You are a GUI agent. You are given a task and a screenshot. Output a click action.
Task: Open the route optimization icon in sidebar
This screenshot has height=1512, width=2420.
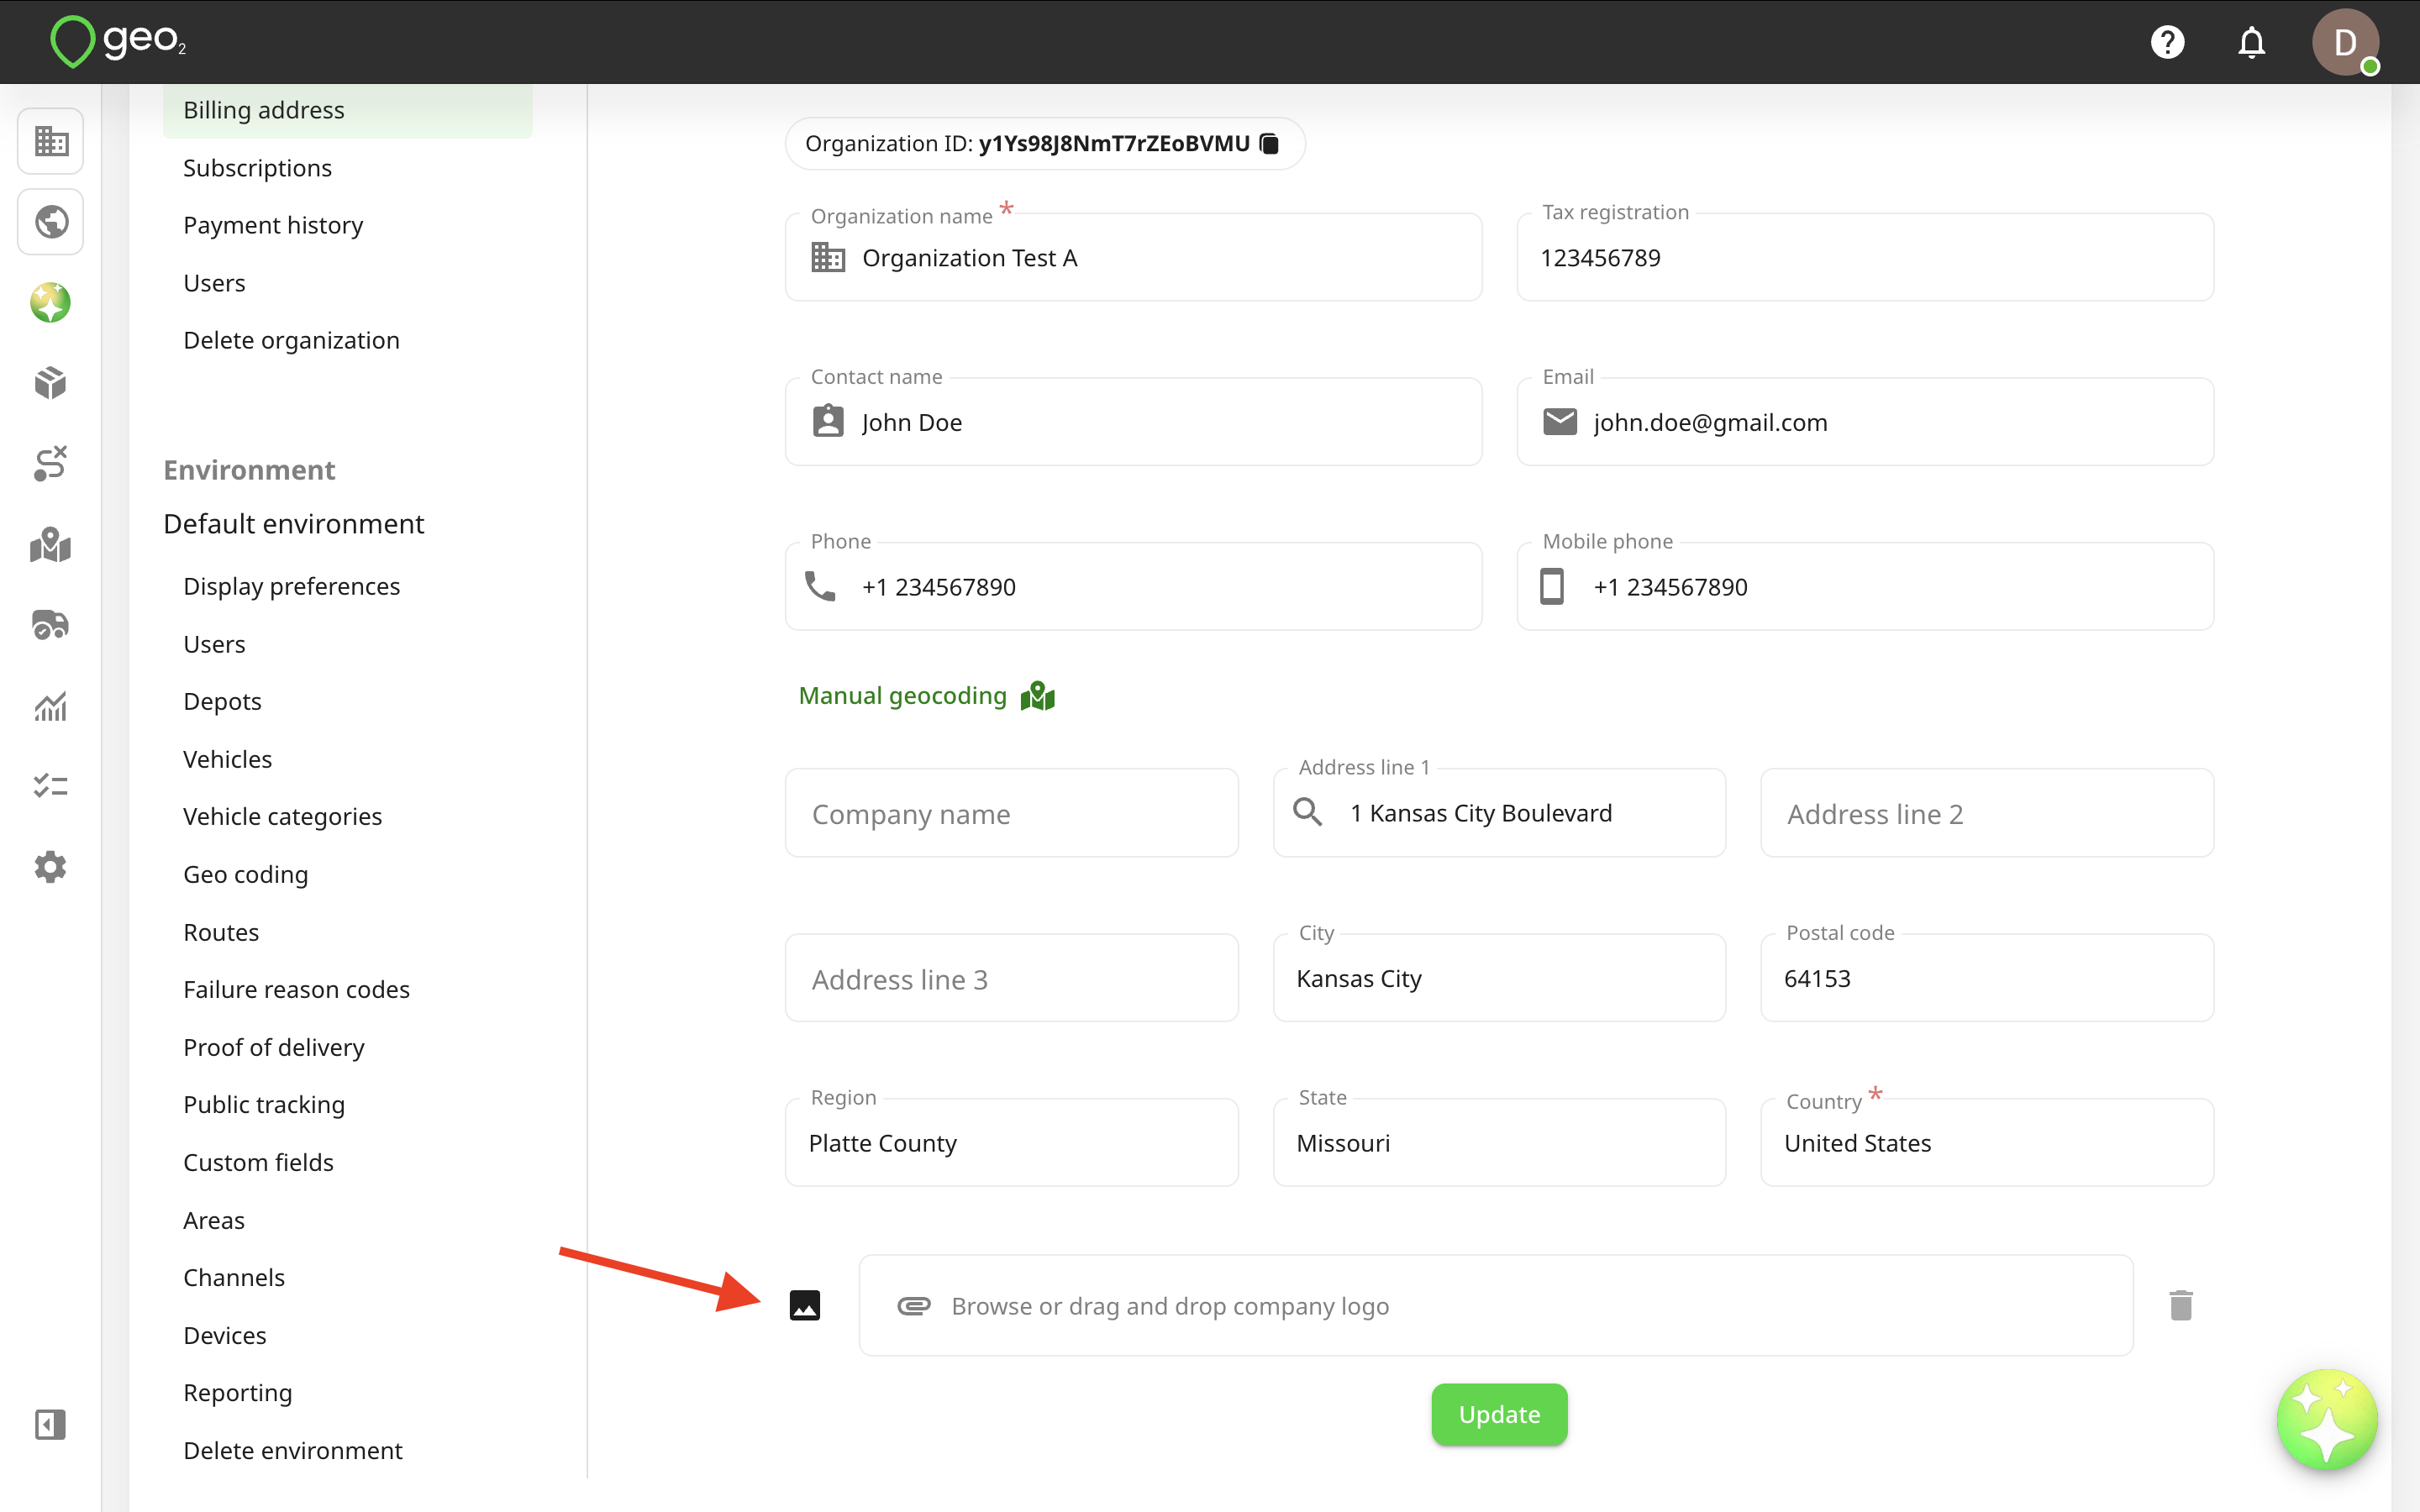[51, 464]
